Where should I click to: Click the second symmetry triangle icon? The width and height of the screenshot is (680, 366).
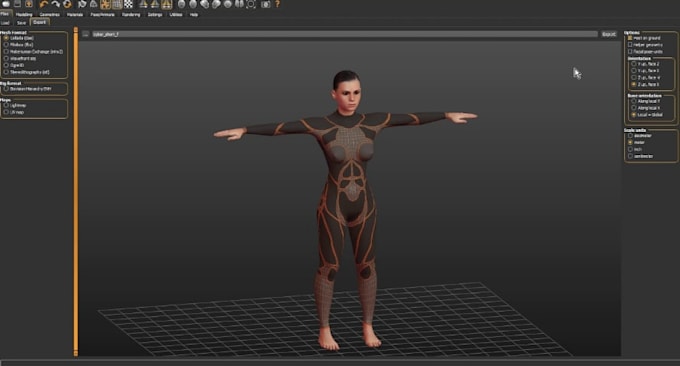[x=154, y=4]
